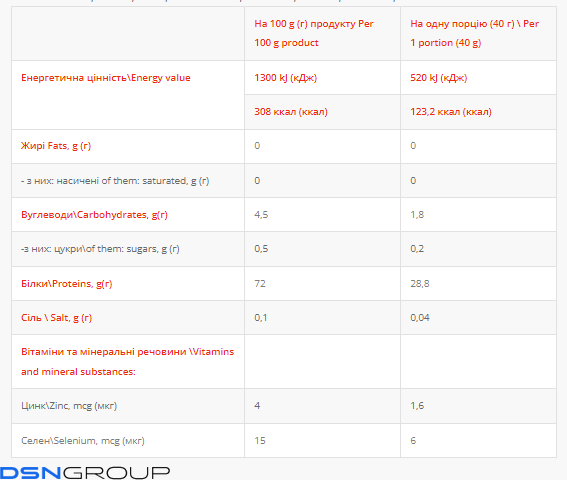The image size is (567, 480).
Task: Click the '1300 kJ (кДж)' cell
Action: click(285, 78)
